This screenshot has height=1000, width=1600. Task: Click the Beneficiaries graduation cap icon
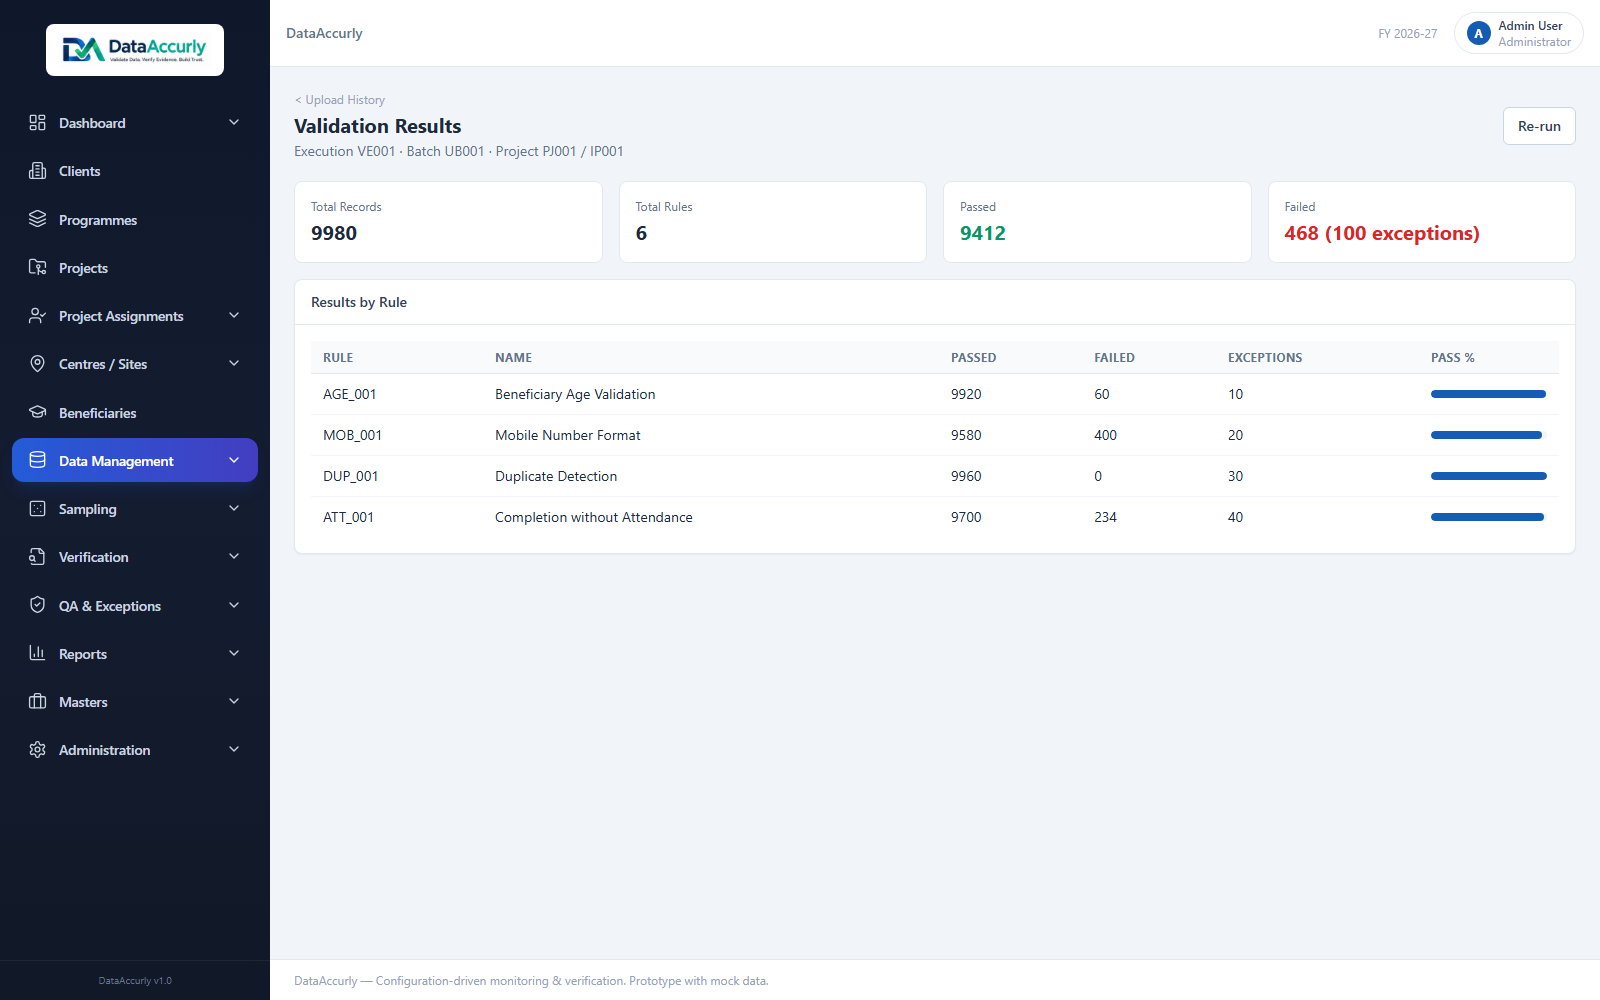(x=37, y=412)
